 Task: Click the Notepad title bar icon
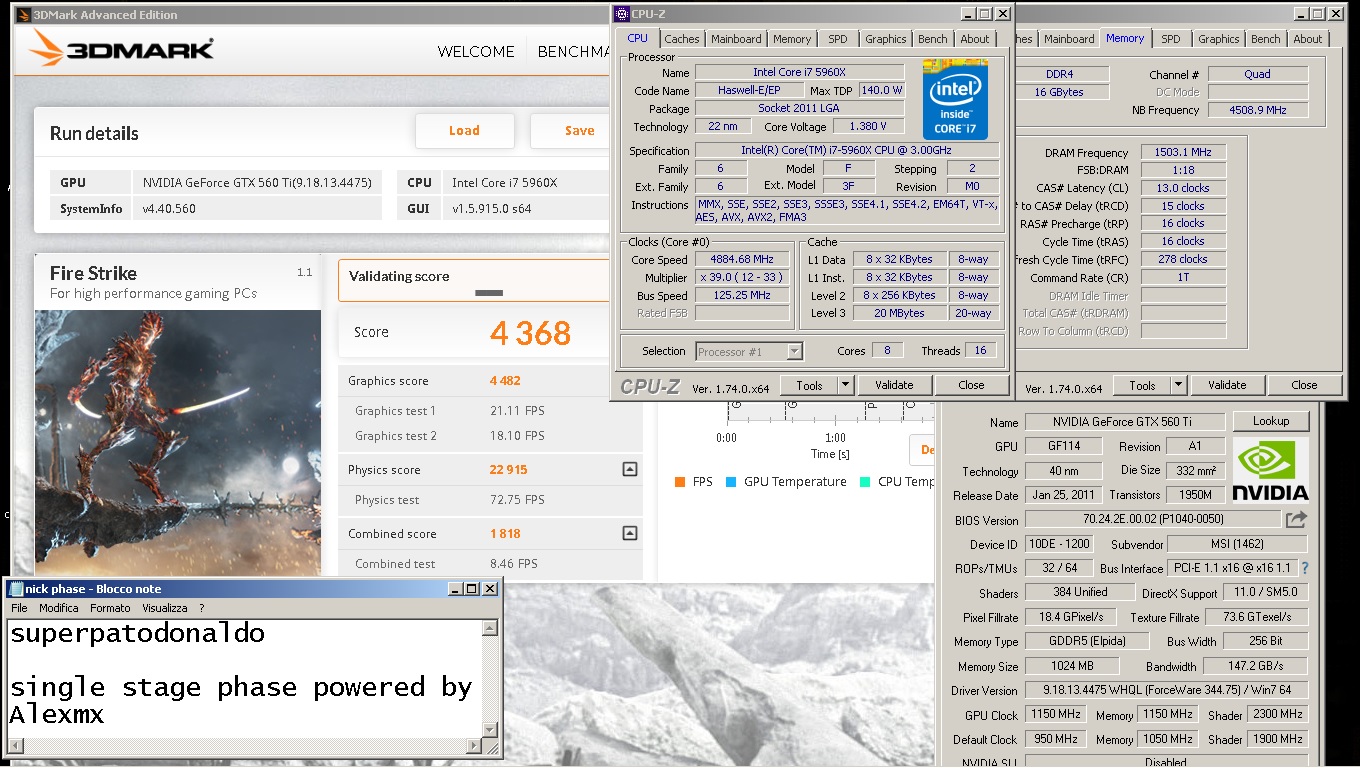(15, 589)
